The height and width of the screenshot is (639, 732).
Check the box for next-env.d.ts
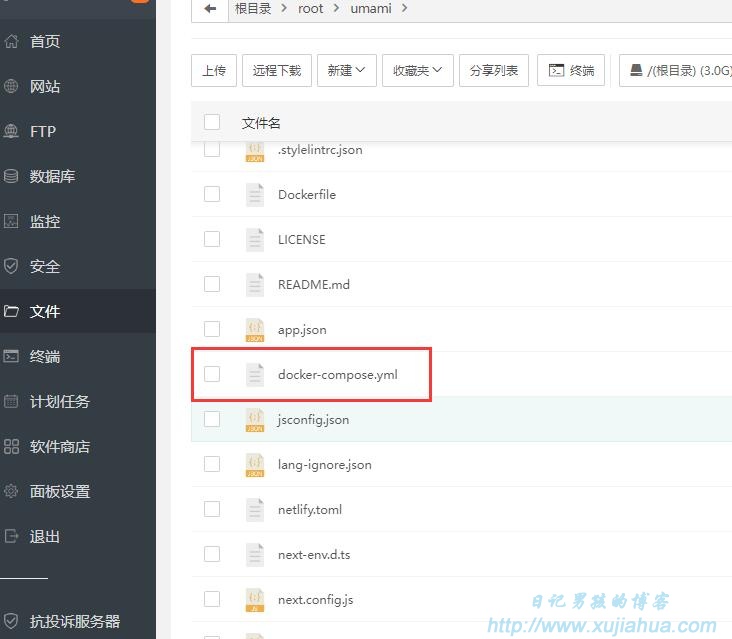pos(212,554)
